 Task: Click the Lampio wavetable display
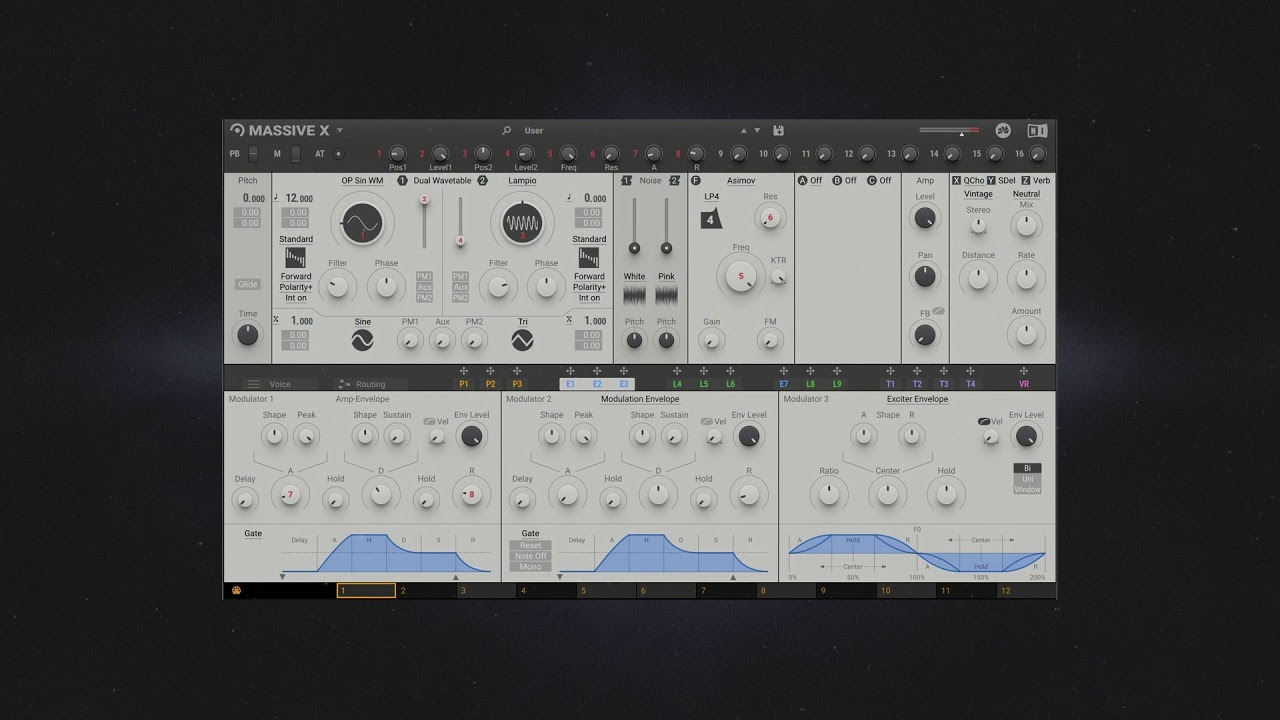pos(522,223)
